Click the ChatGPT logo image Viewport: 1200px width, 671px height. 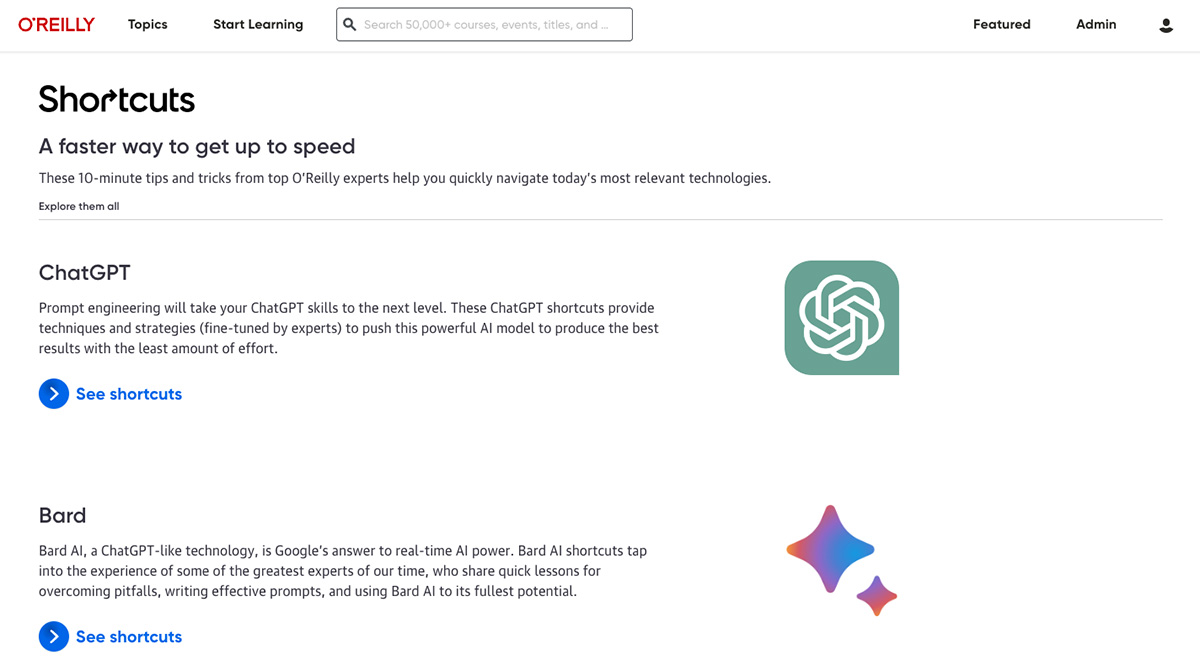tap(842, 318)
